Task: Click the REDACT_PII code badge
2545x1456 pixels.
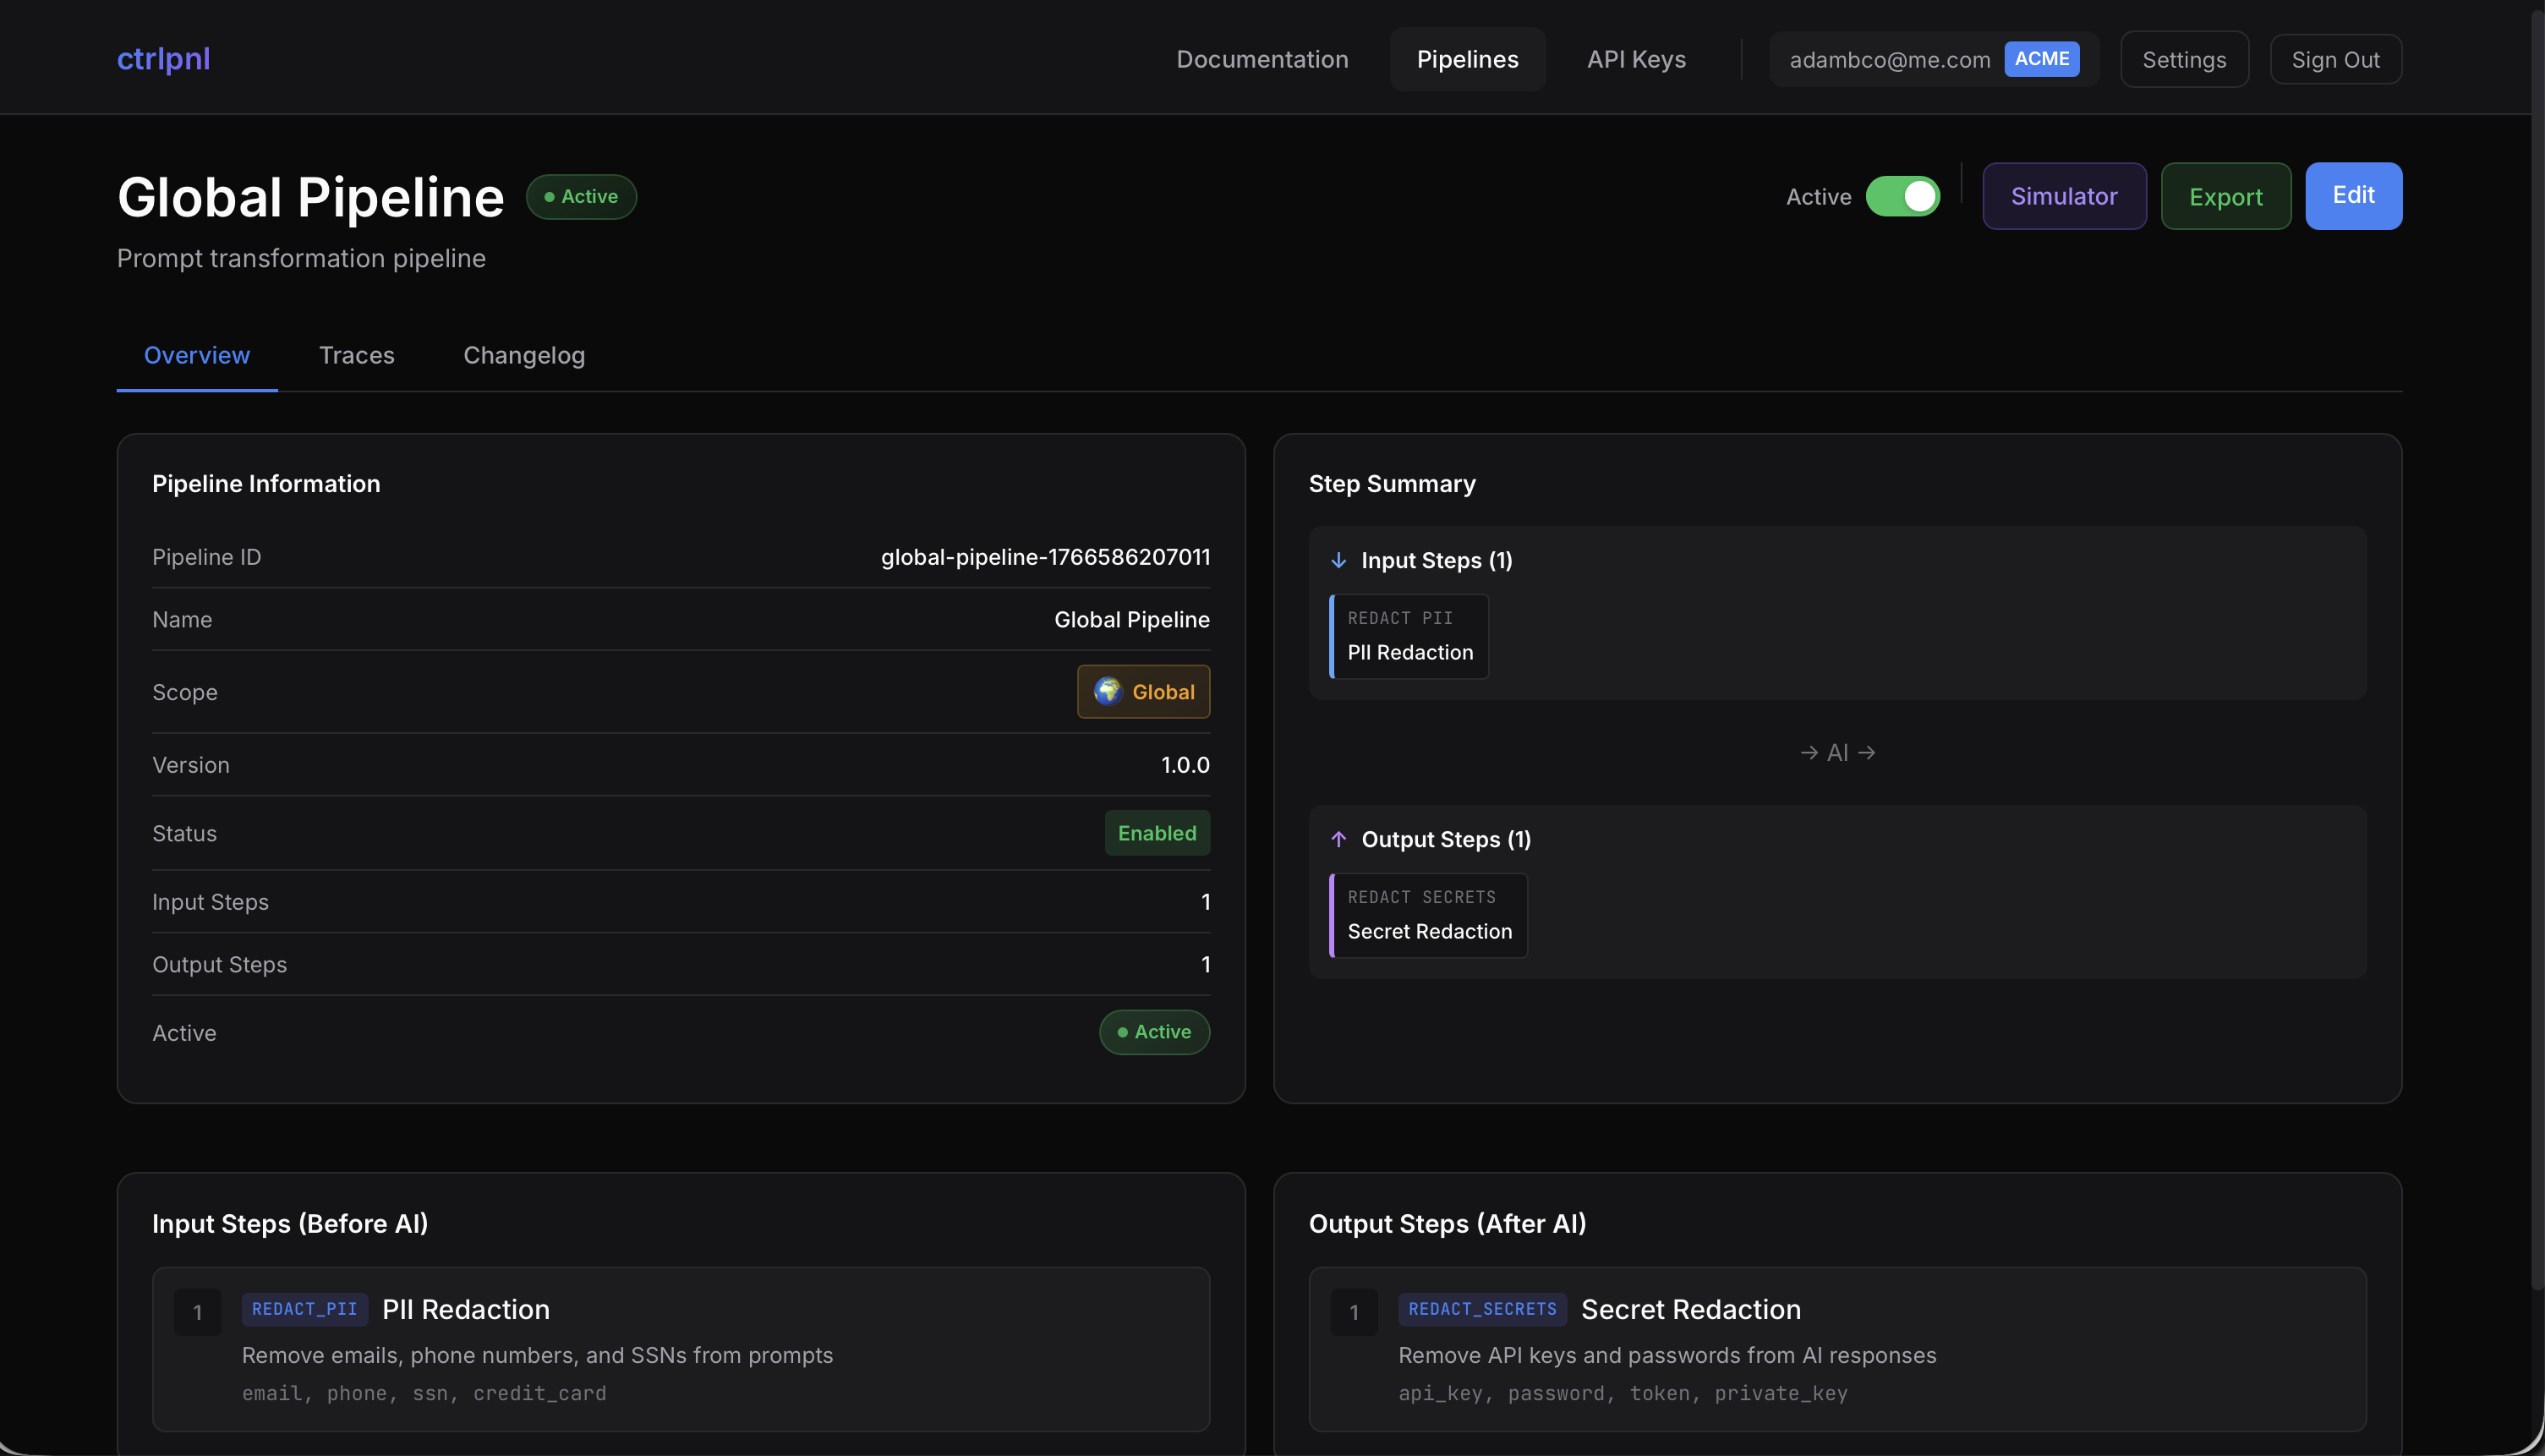Action: point(304,1308)
